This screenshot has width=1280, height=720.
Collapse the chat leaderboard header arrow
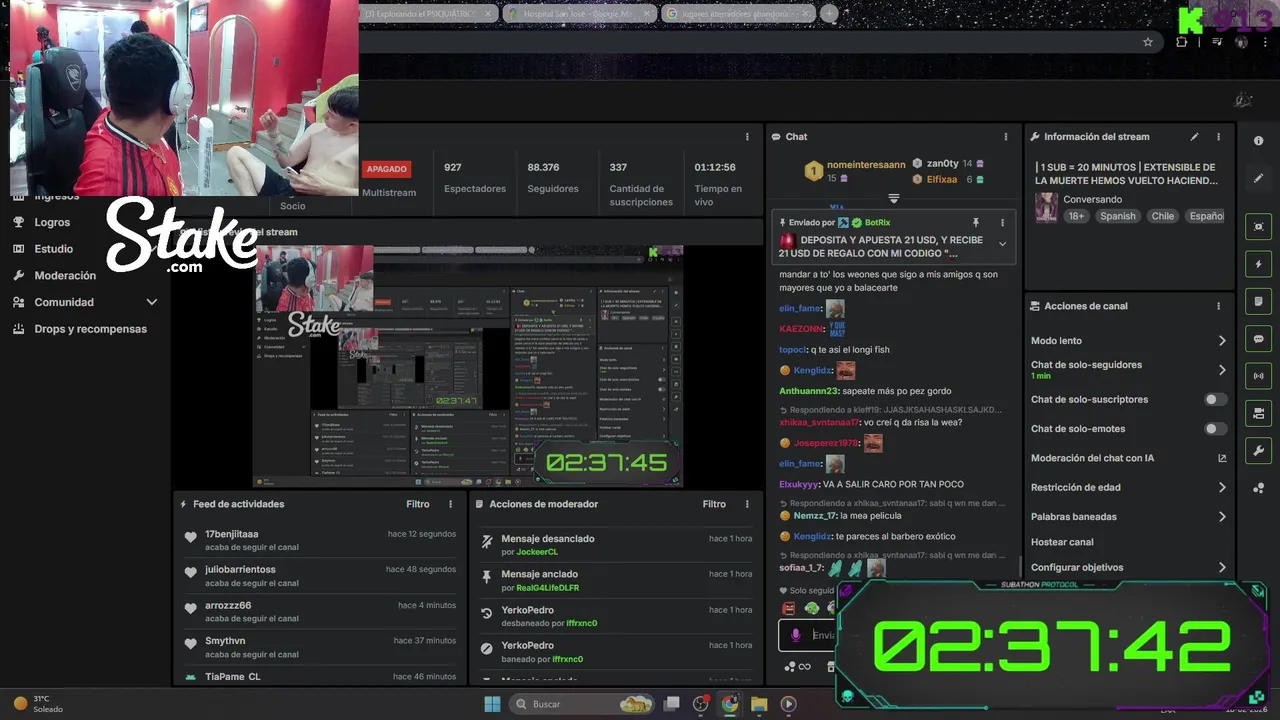894,198
